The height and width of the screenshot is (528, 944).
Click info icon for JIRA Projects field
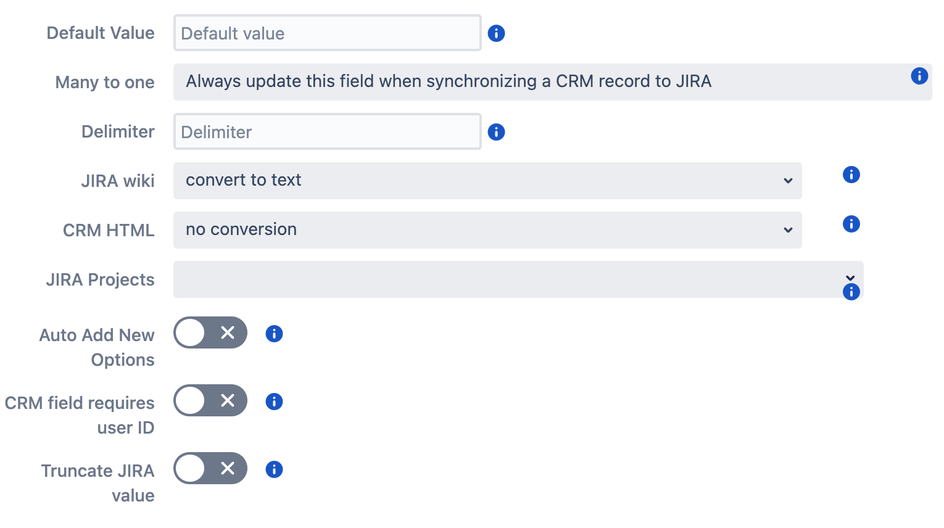click(851, 292)
